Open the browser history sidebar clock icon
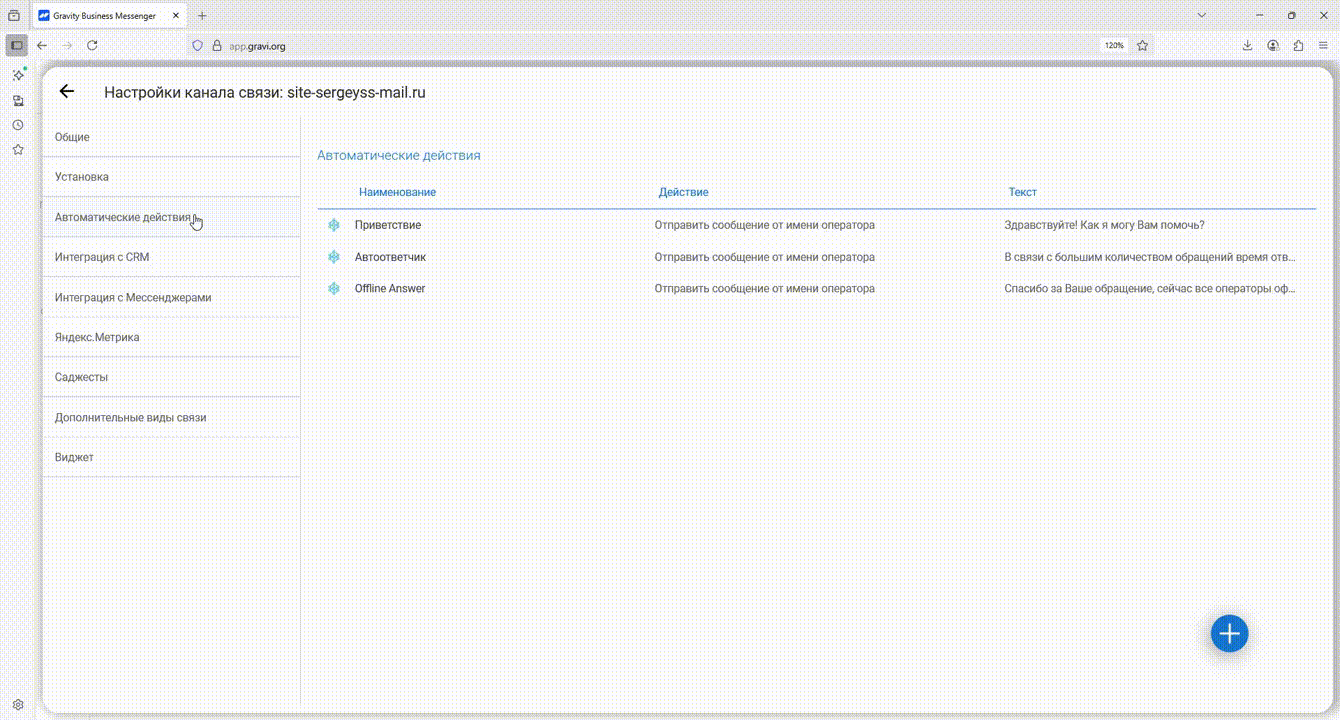The image size is (1340, 720). [18, 125]
